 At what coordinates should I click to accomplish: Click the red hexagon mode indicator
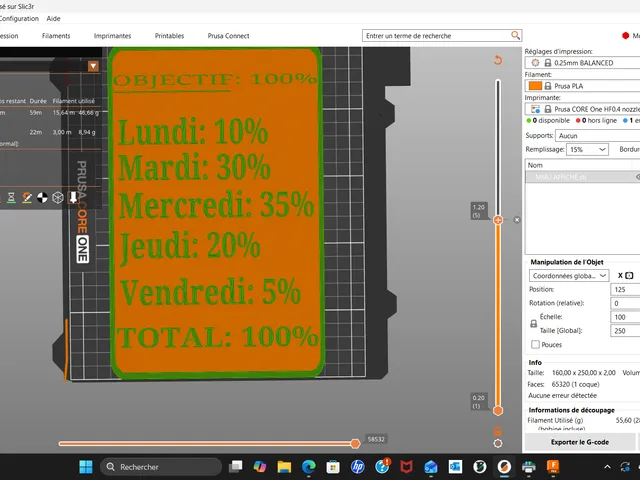(x=625, y=36)
